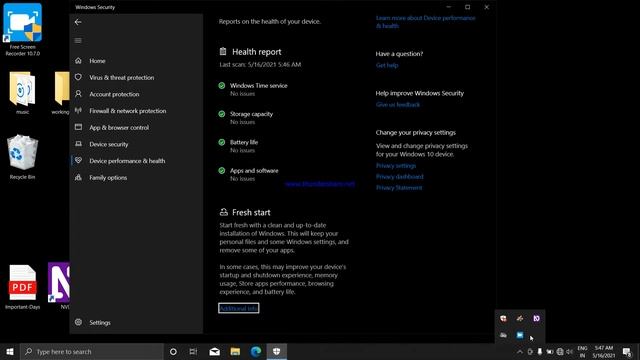This screenshot has height=360, width=640.
Task: Click the Additional info link
Action: 238,308
